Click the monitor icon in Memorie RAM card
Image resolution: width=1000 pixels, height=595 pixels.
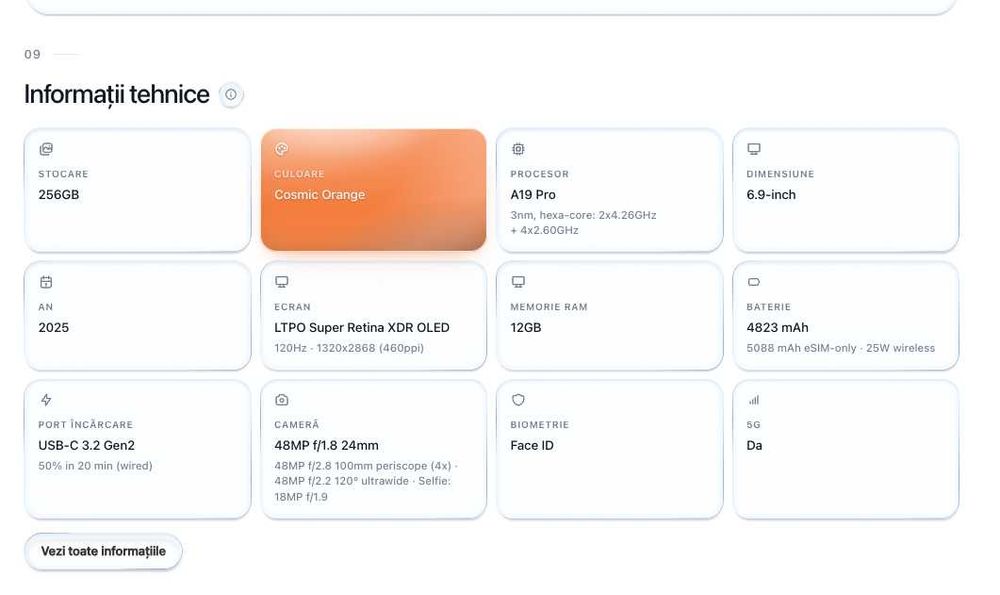coord(518,282)
